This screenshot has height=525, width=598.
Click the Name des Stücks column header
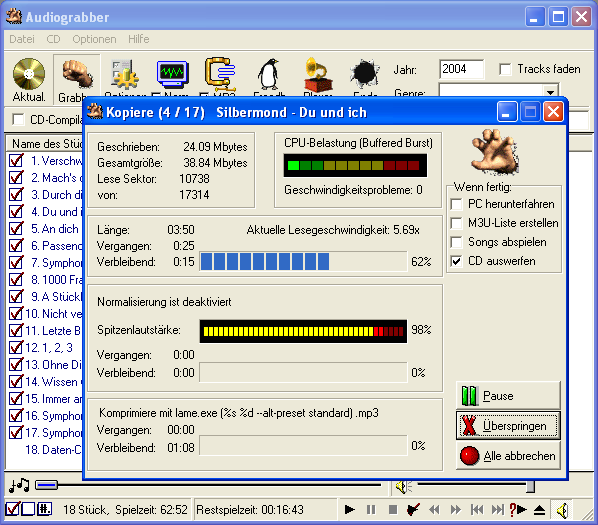click(45, 144)
